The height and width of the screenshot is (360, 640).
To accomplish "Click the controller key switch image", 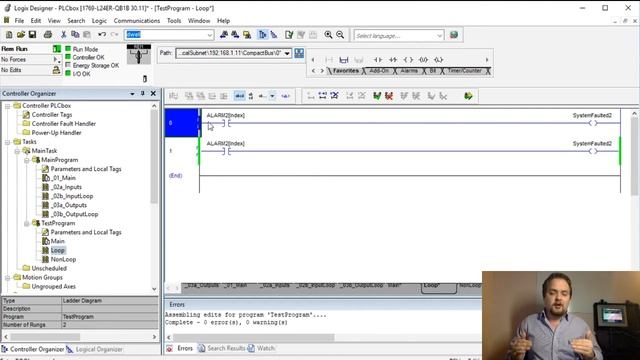I will point(139,55).
